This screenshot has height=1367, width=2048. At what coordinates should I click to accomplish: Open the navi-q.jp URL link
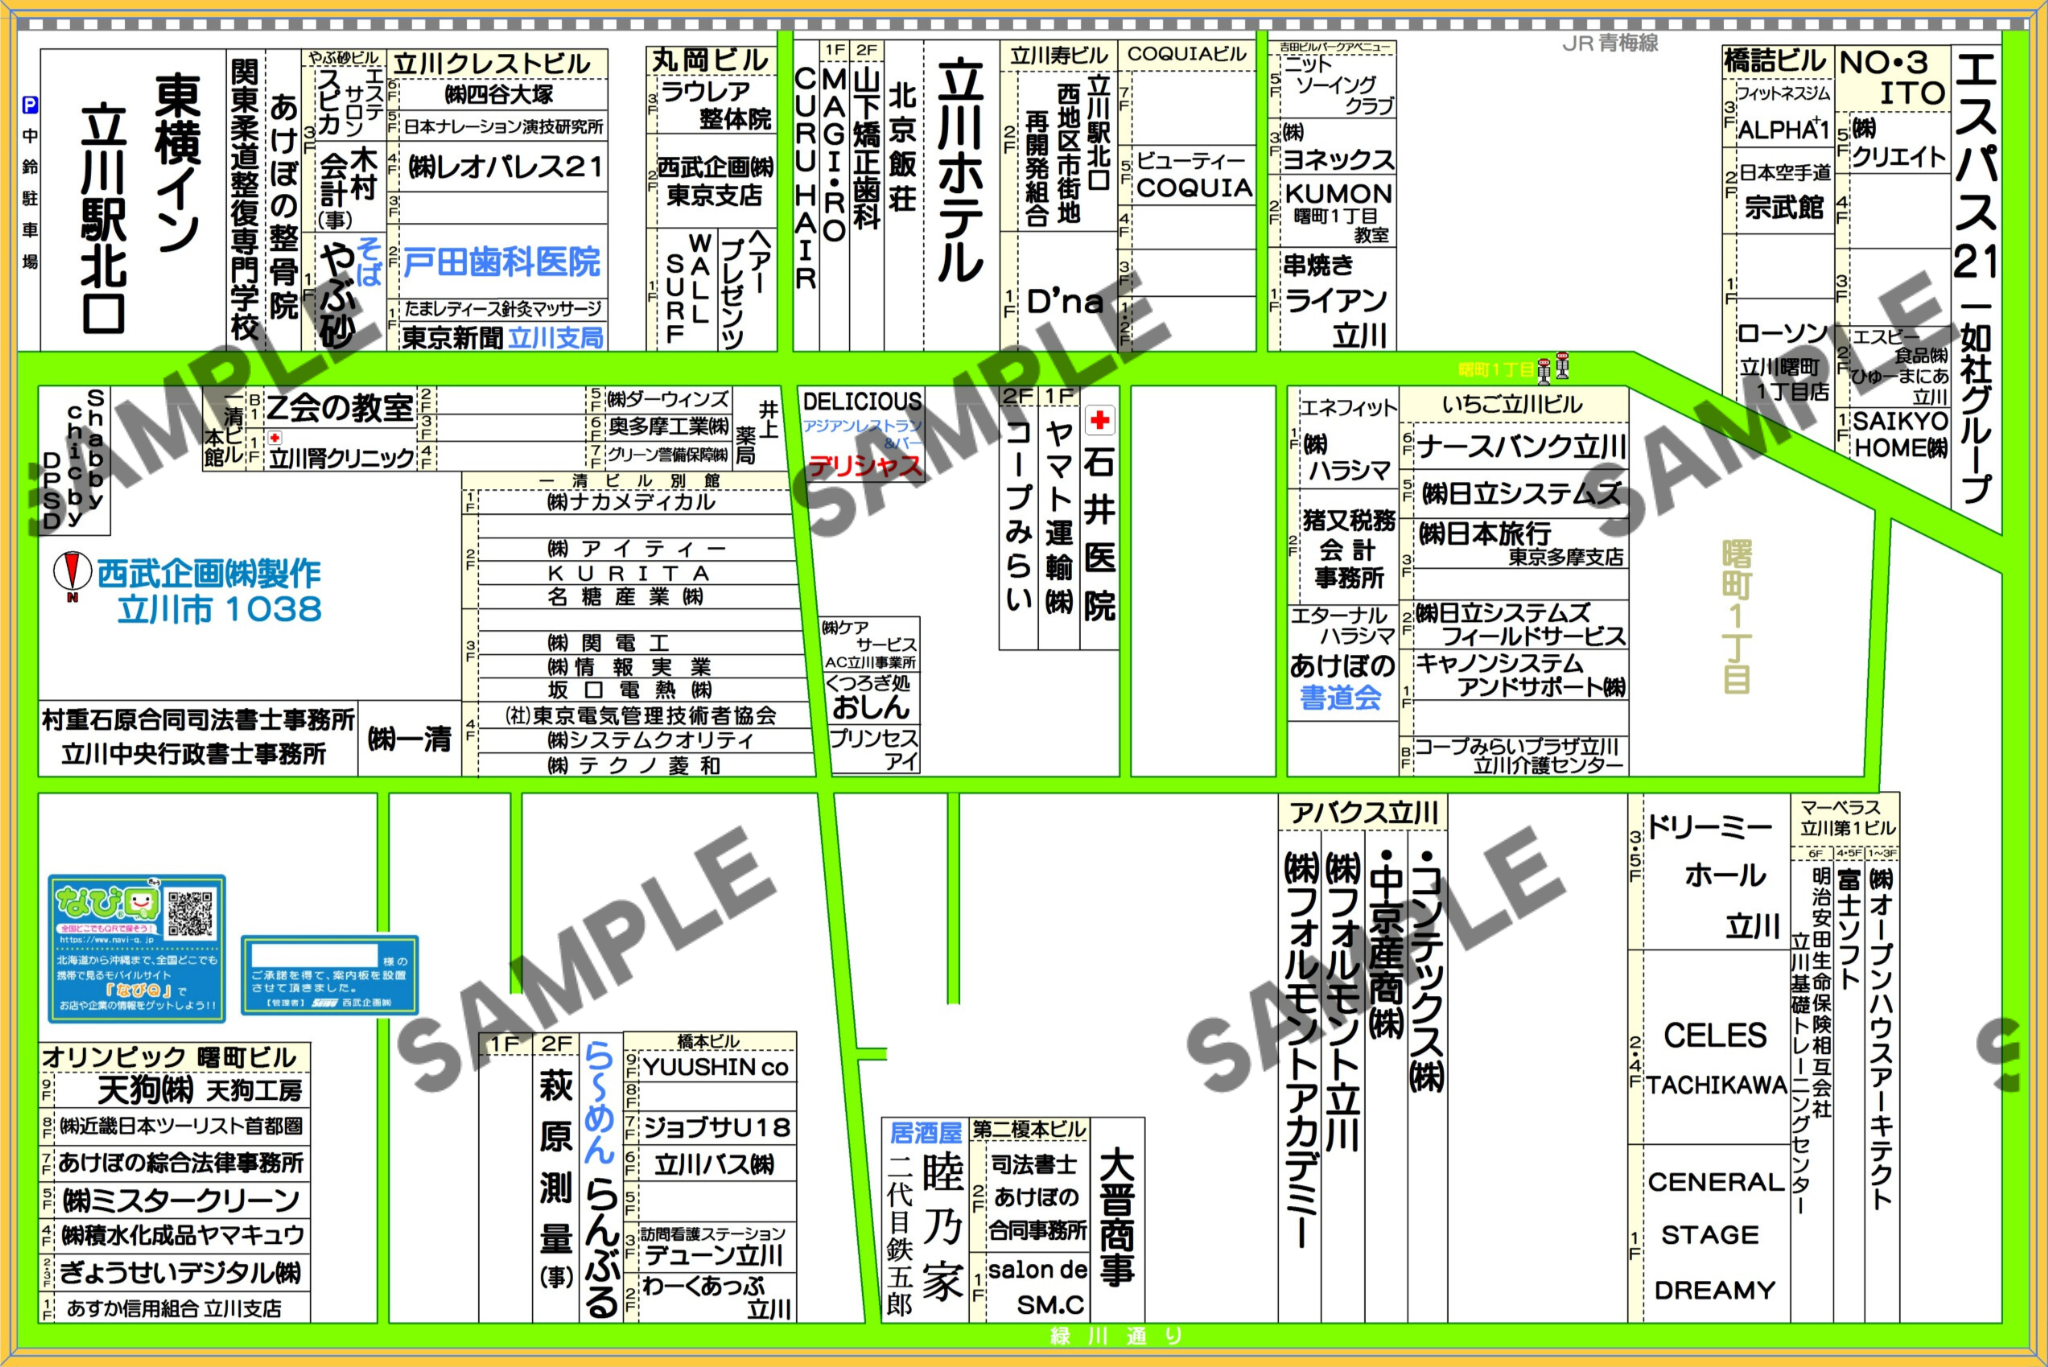(106, 940)
